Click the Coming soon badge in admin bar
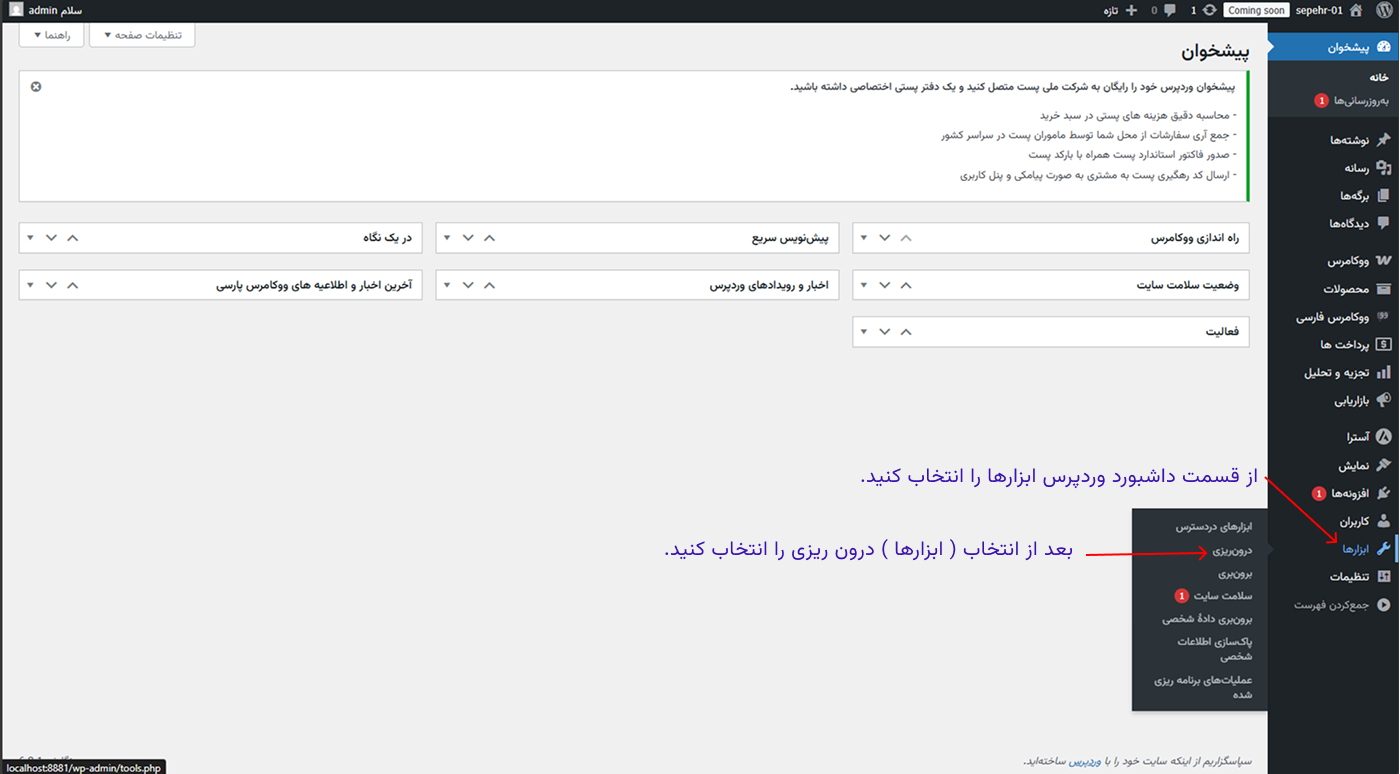1400x774 pixels. click(x=1256, y=11)
